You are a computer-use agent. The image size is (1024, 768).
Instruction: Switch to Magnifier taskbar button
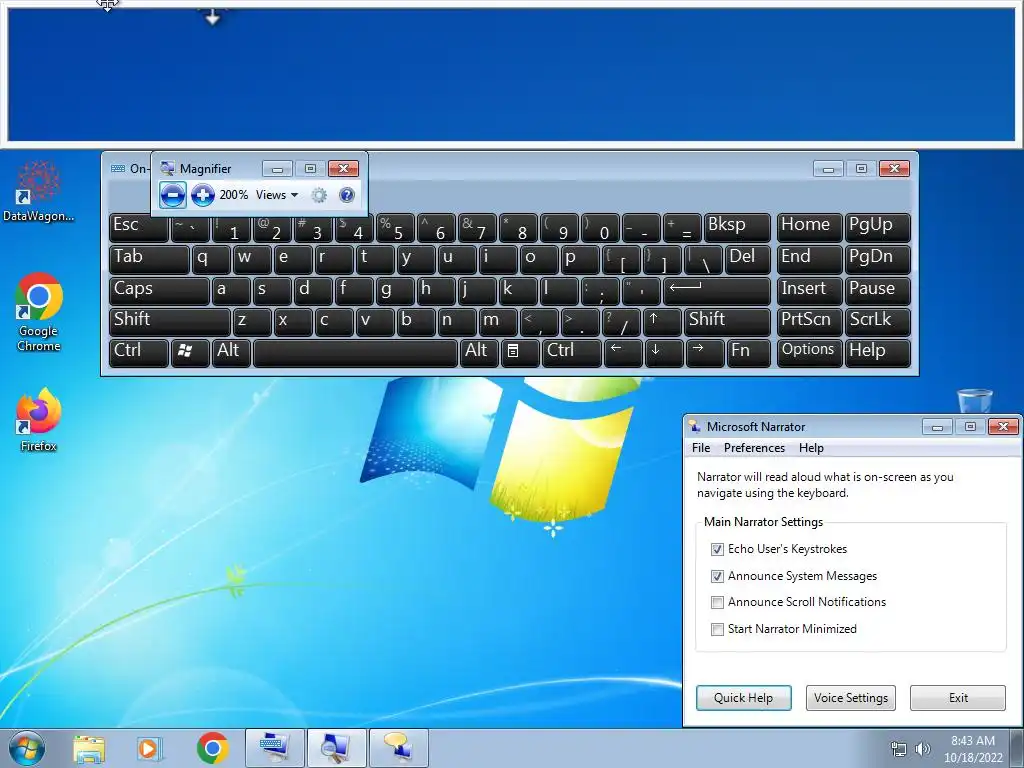(336, 748)
